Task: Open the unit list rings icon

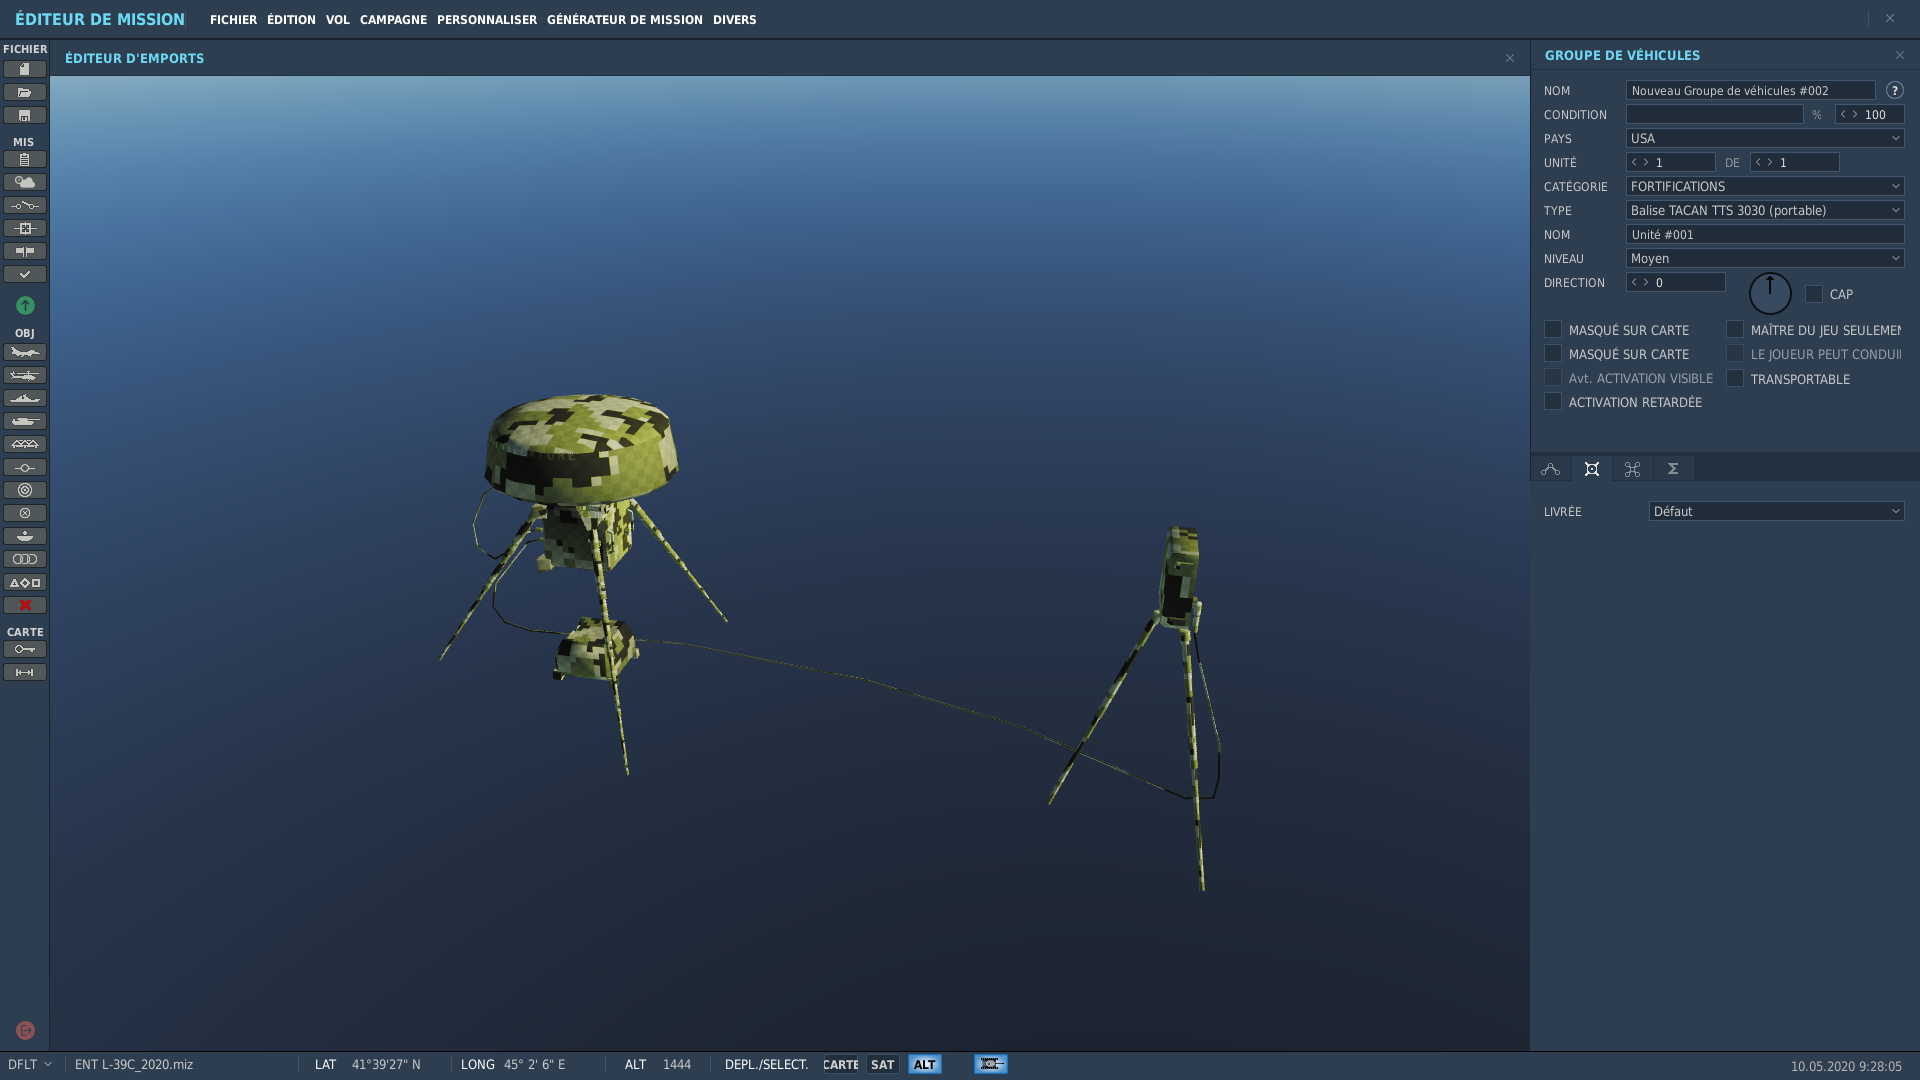Action: [25, 559]
